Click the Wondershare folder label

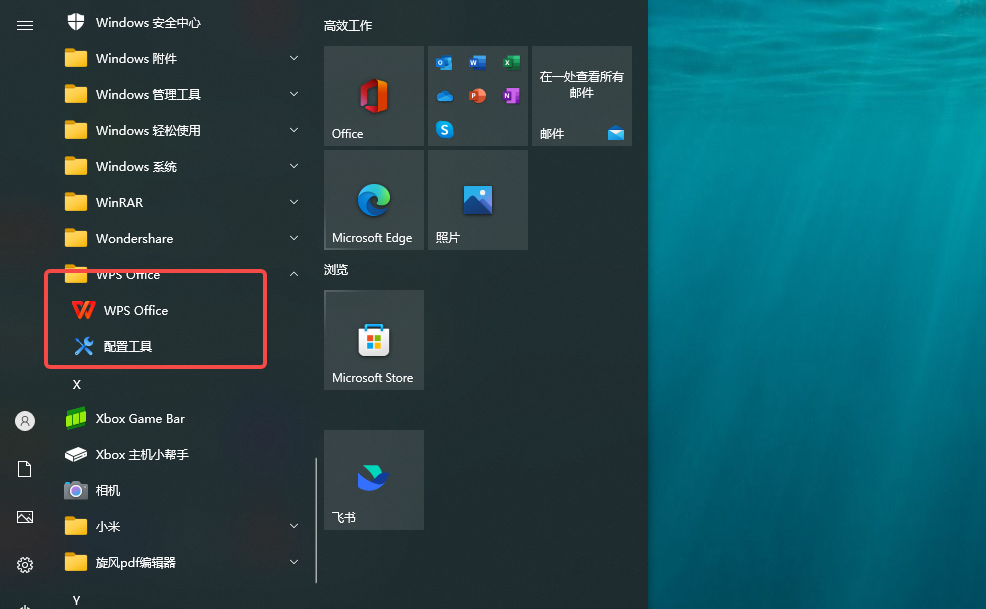134,238
